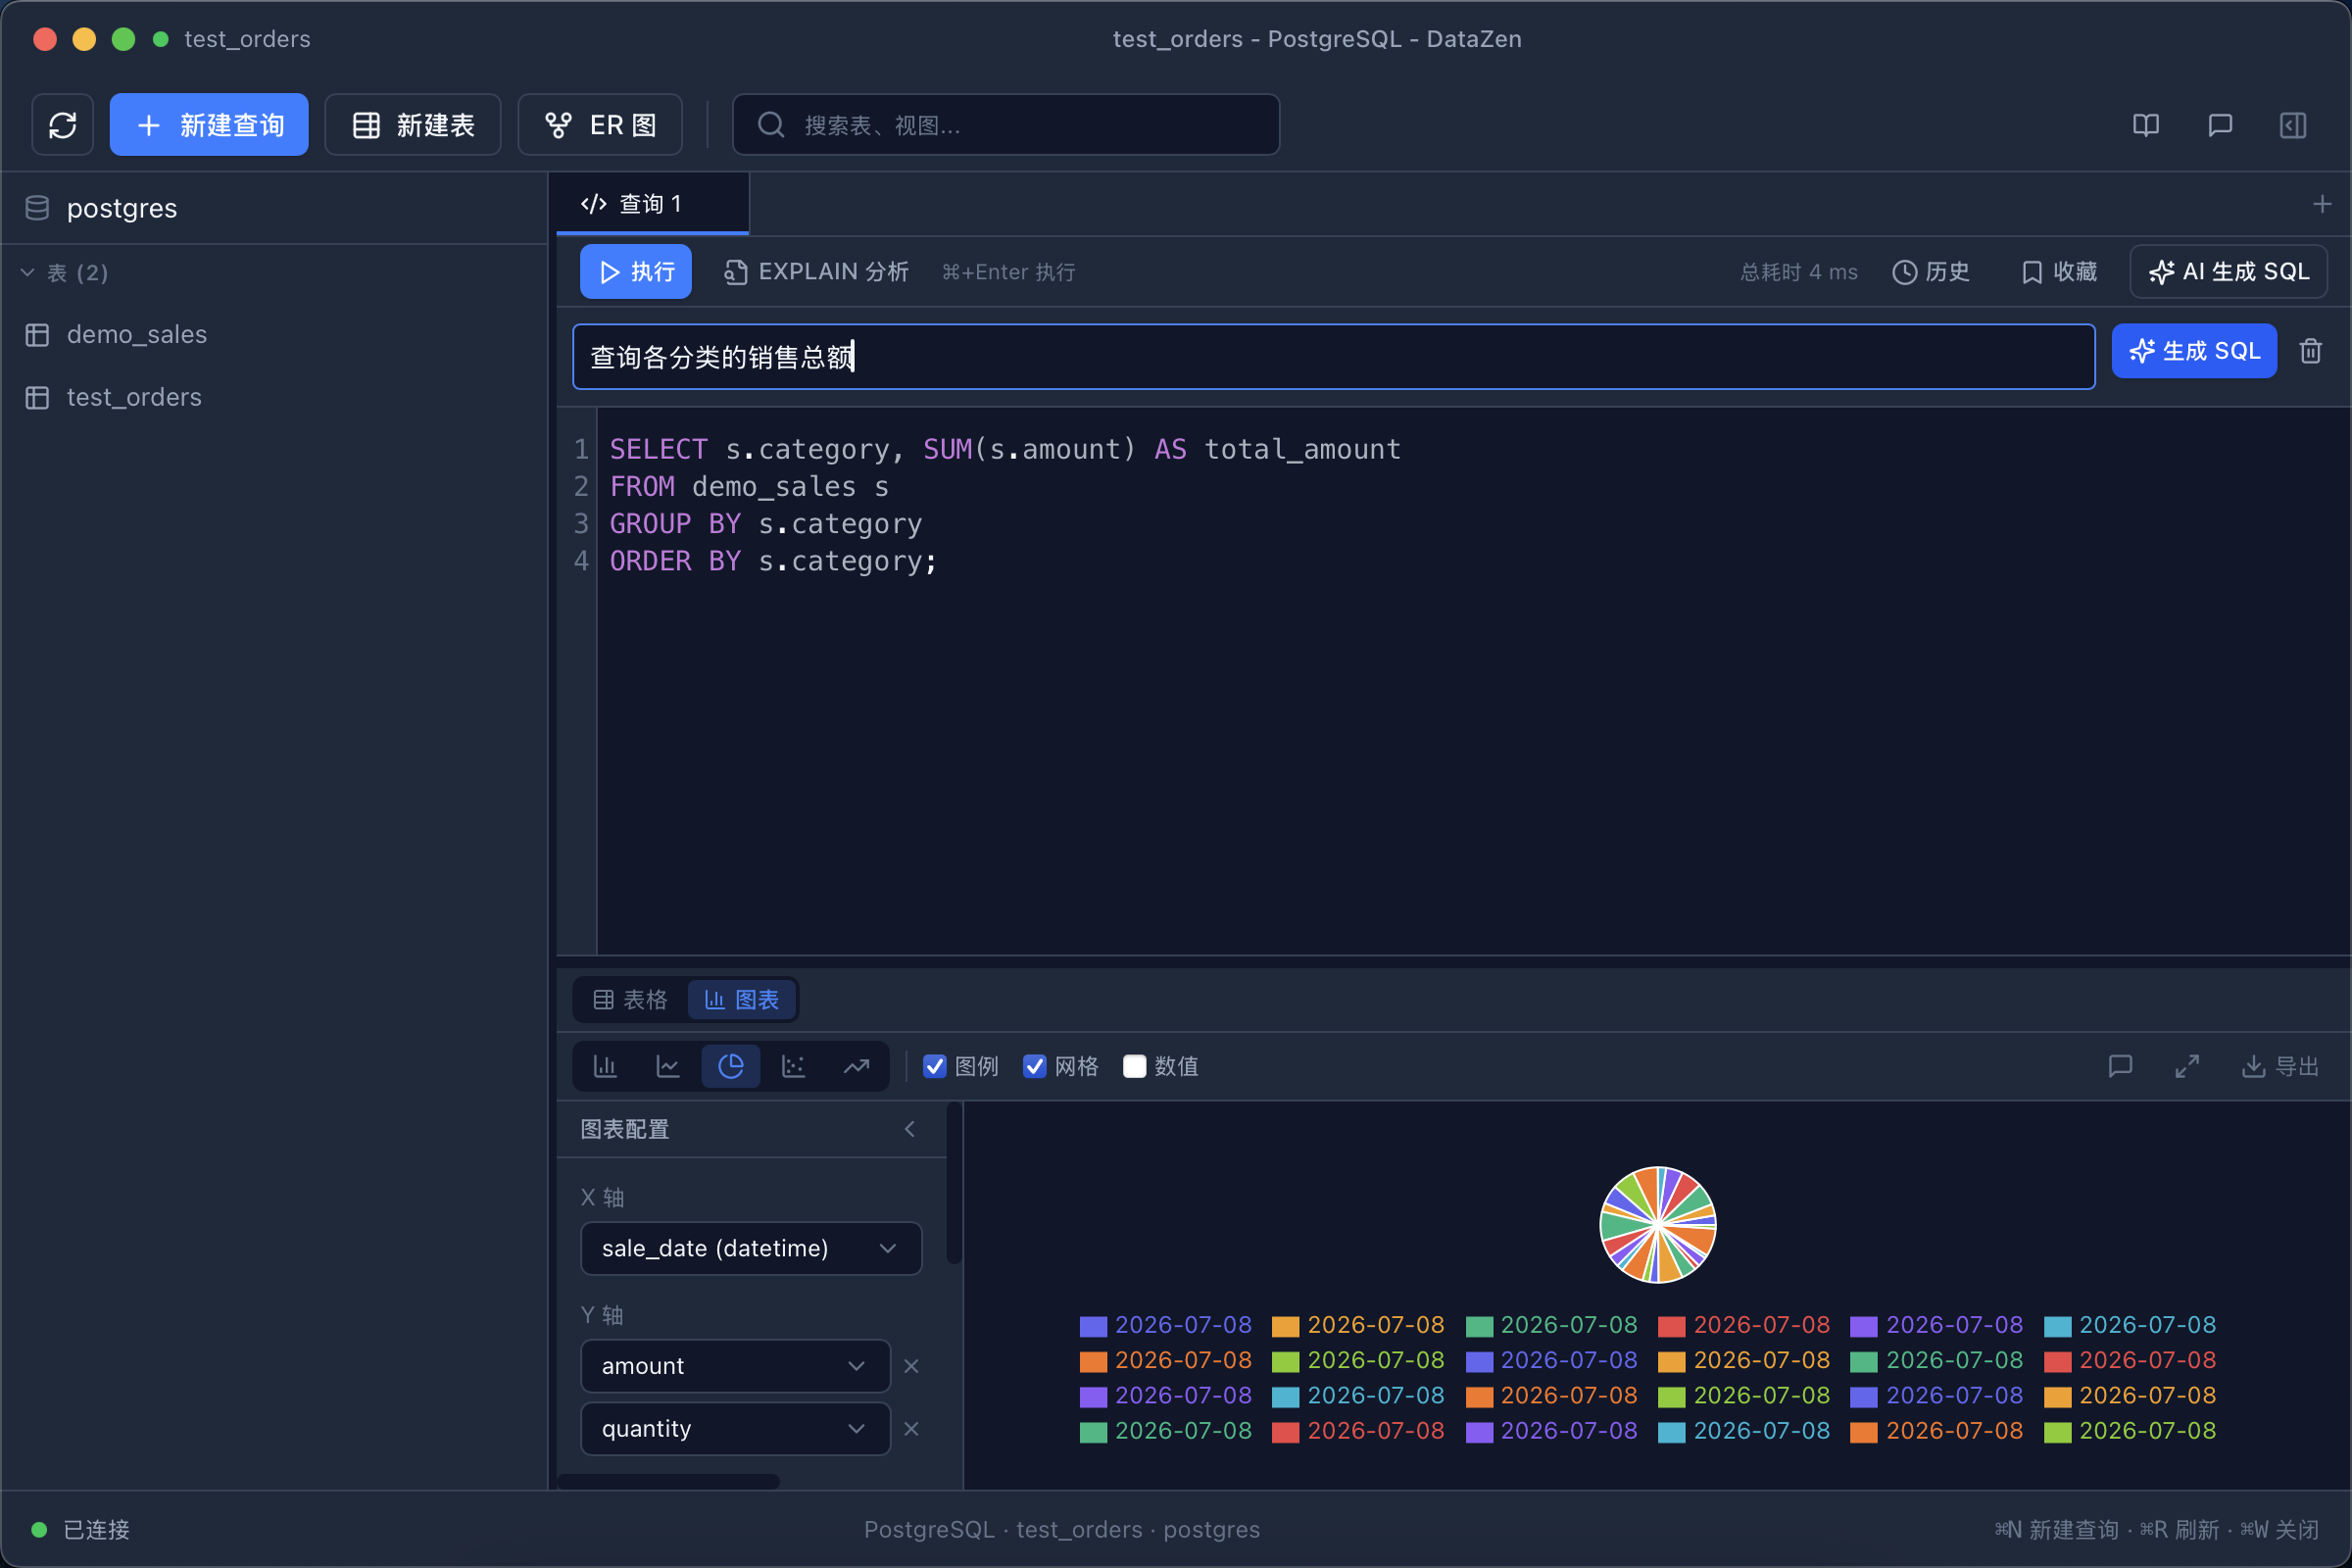Click the horizontal scrollbar under chart config
Viewport: 2352px width, 1568px height.
click(x=668, y=1481)
